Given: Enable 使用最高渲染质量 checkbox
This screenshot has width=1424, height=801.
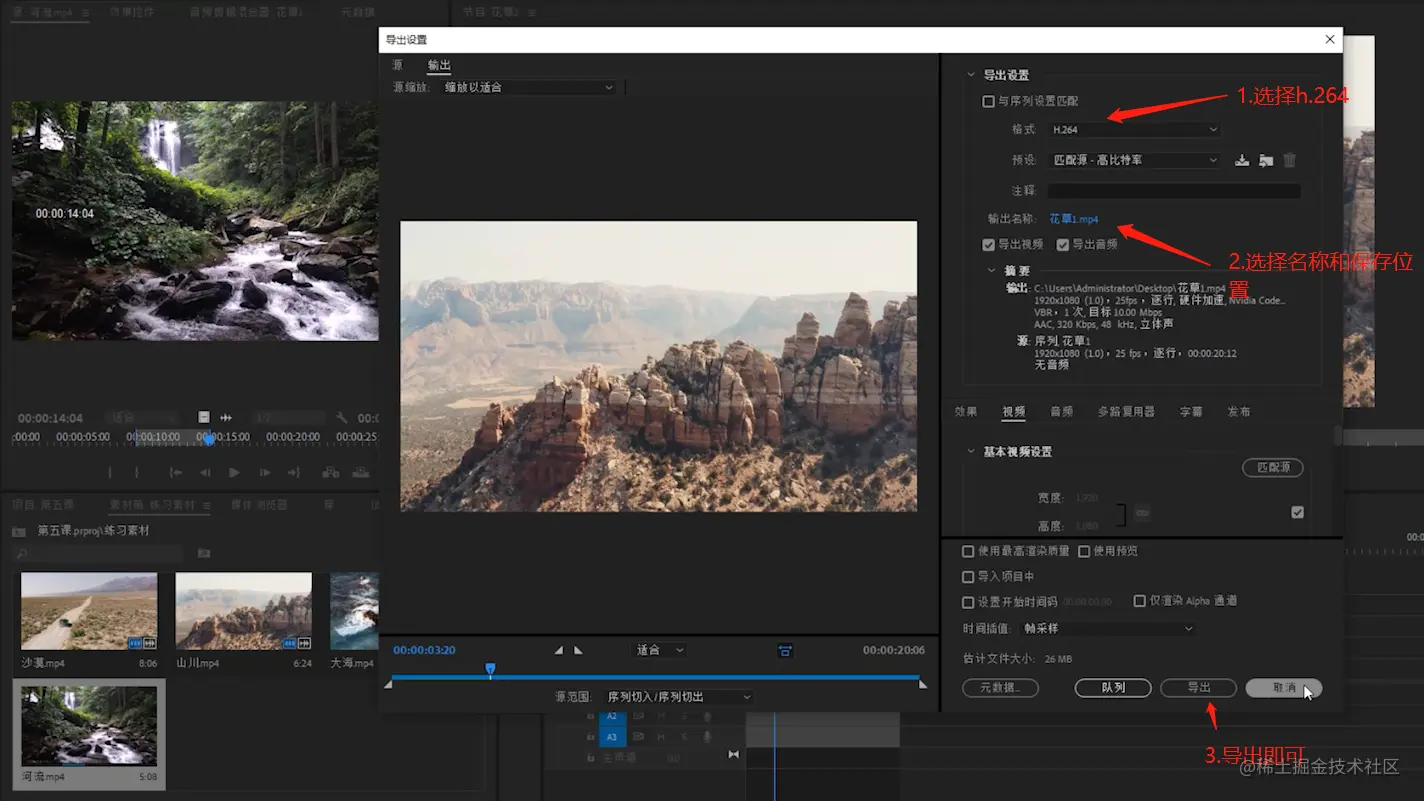Looking at the screenshot, I should [x=968, y=551].
